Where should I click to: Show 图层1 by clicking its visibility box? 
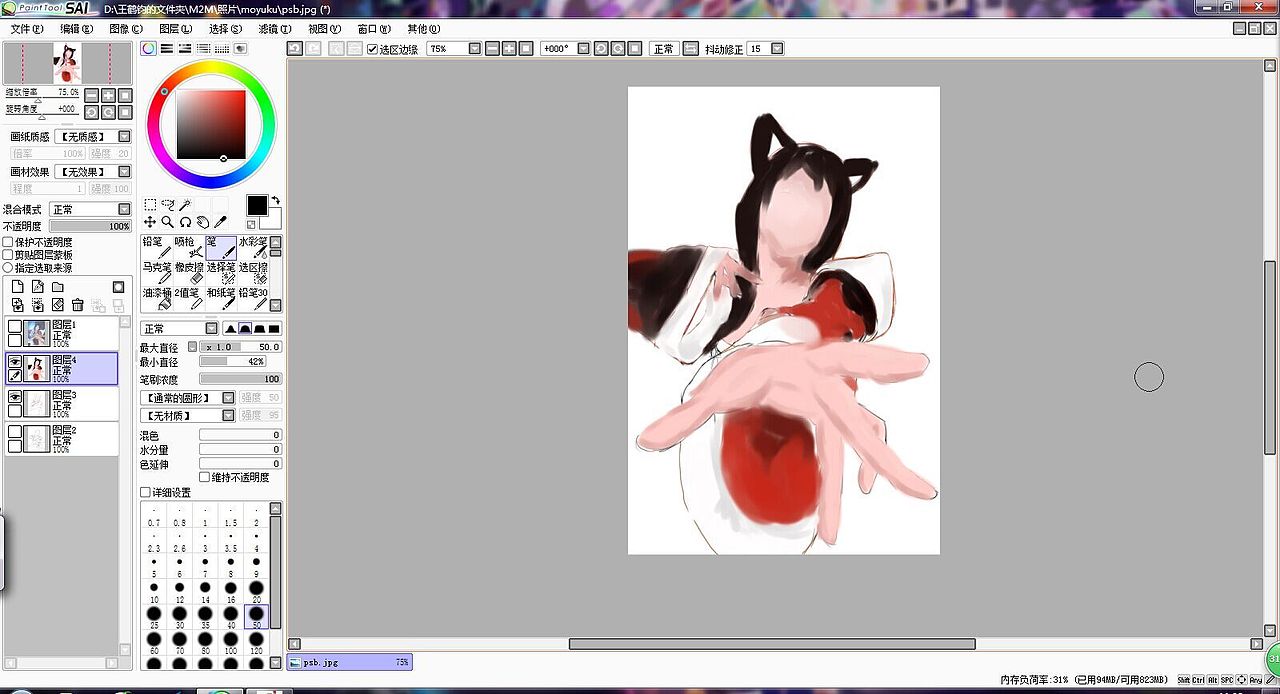click(x=14, y=326)
